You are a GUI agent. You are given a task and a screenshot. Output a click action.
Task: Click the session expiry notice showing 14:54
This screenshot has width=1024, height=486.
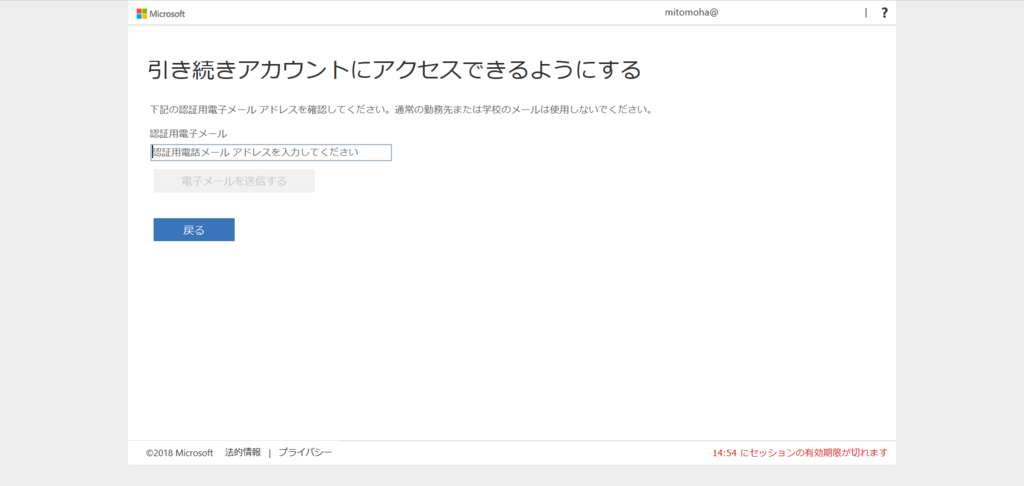(800, 453)
